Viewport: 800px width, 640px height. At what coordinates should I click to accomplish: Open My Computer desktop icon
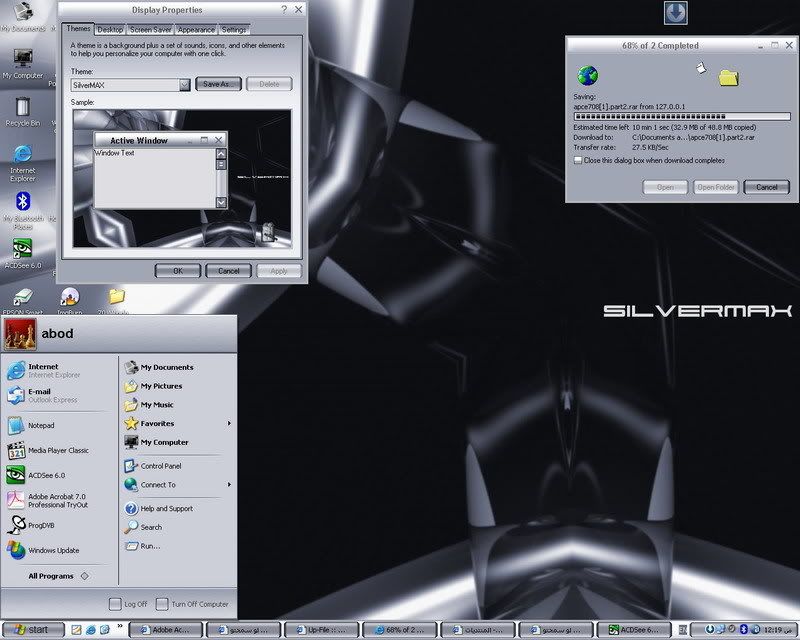click(22, 64)
